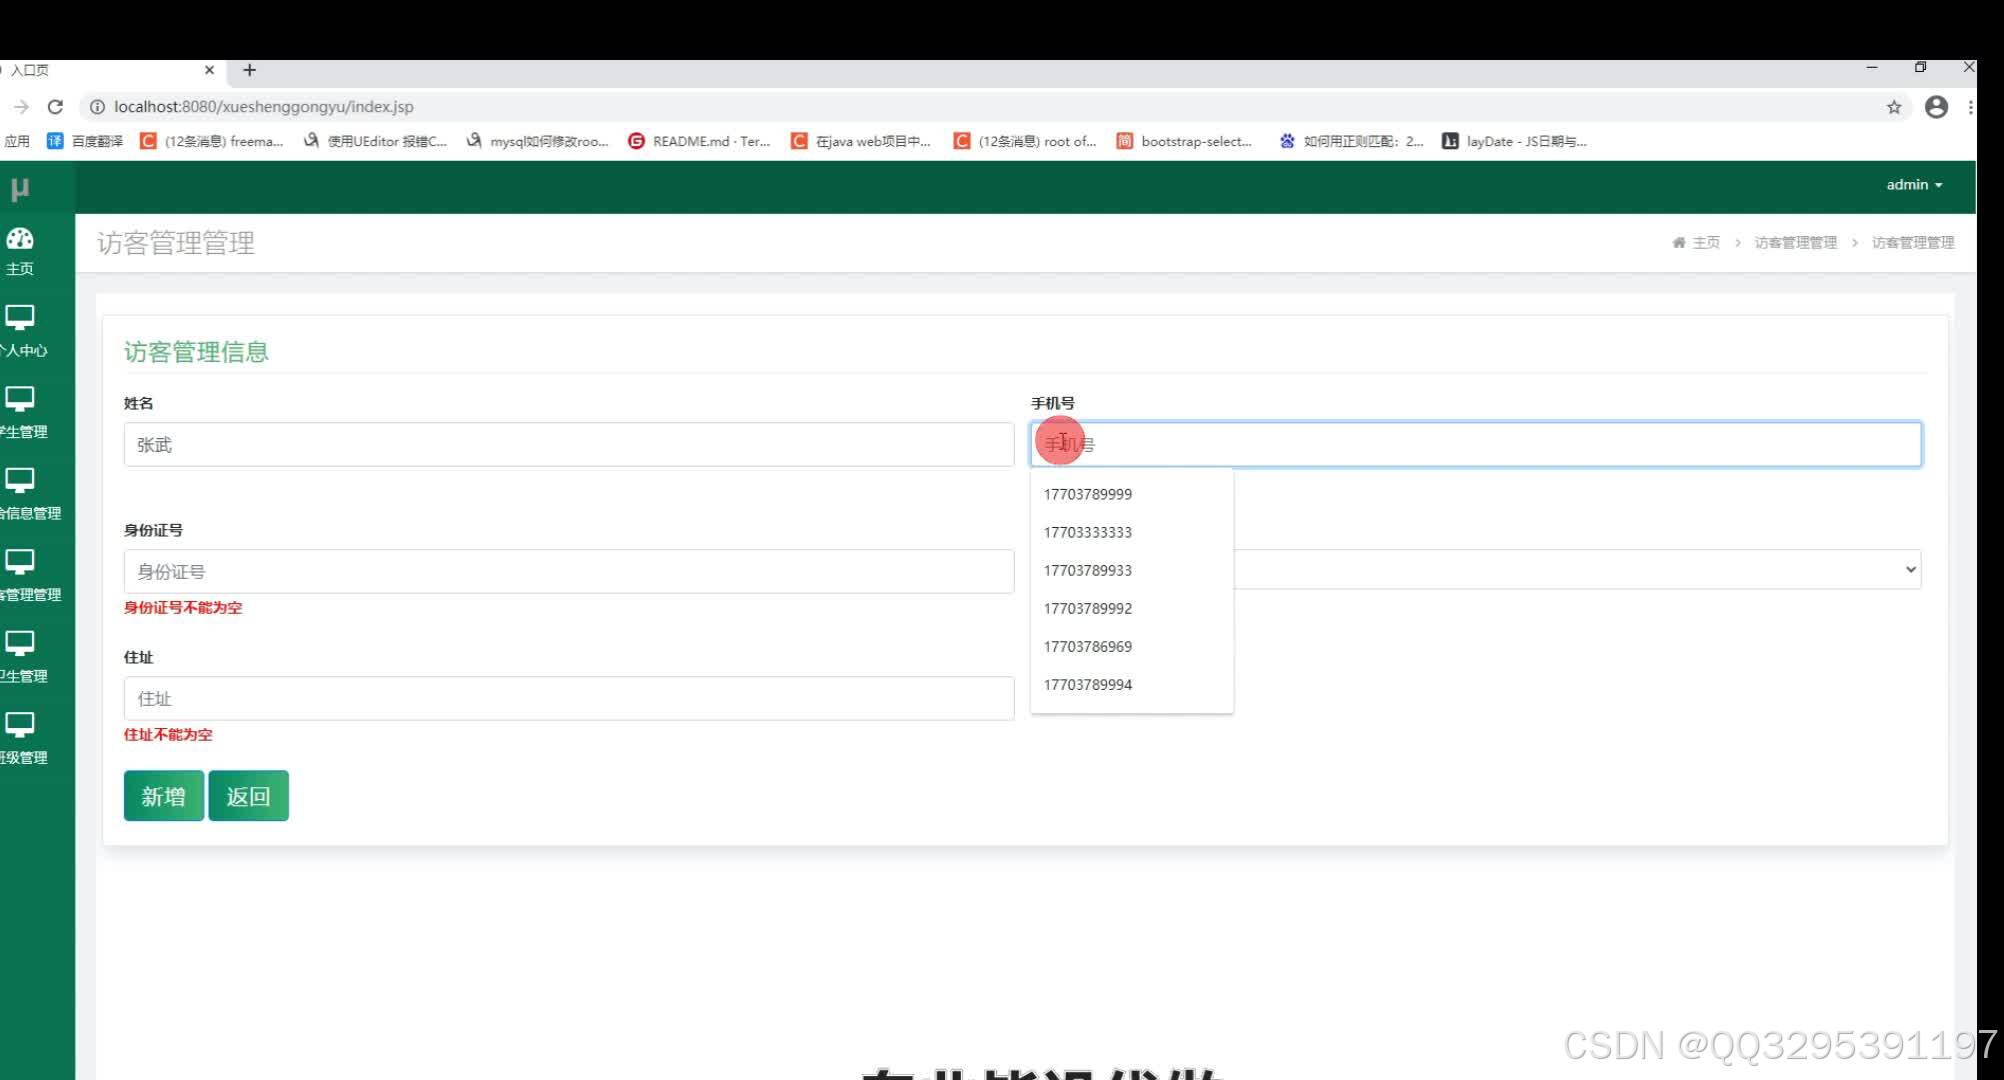The height and width of the screenshot is (1080, 2004).
Task: Open 卫生管理 sidebar item
Action: point(24,657)
